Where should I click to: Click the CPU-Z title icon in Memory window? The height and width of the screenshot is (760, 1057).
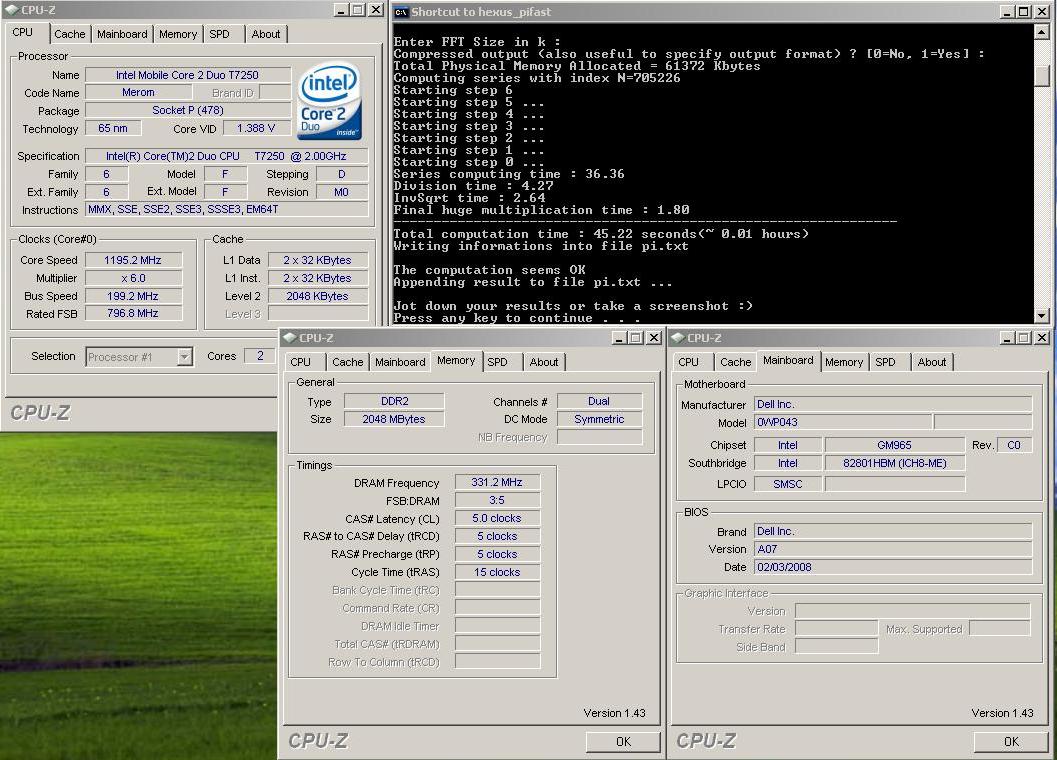coord(290,338)
